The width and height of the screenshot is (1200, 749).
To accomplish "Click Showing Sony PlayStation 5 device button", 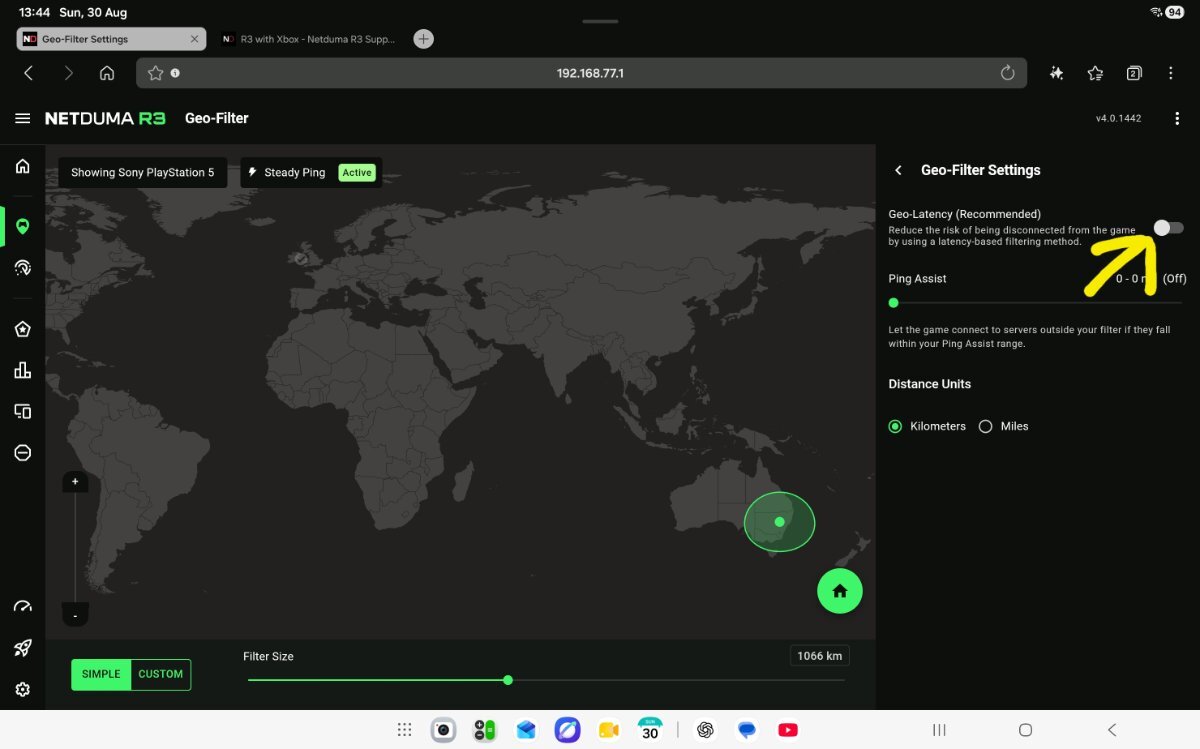I will (x=143, y=172).
